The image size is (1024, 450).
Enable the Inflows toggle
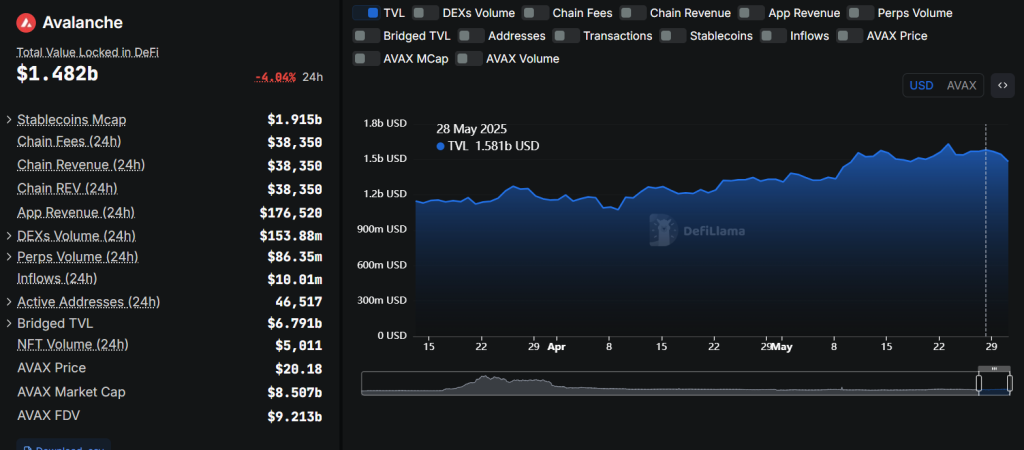click(773, 36)
